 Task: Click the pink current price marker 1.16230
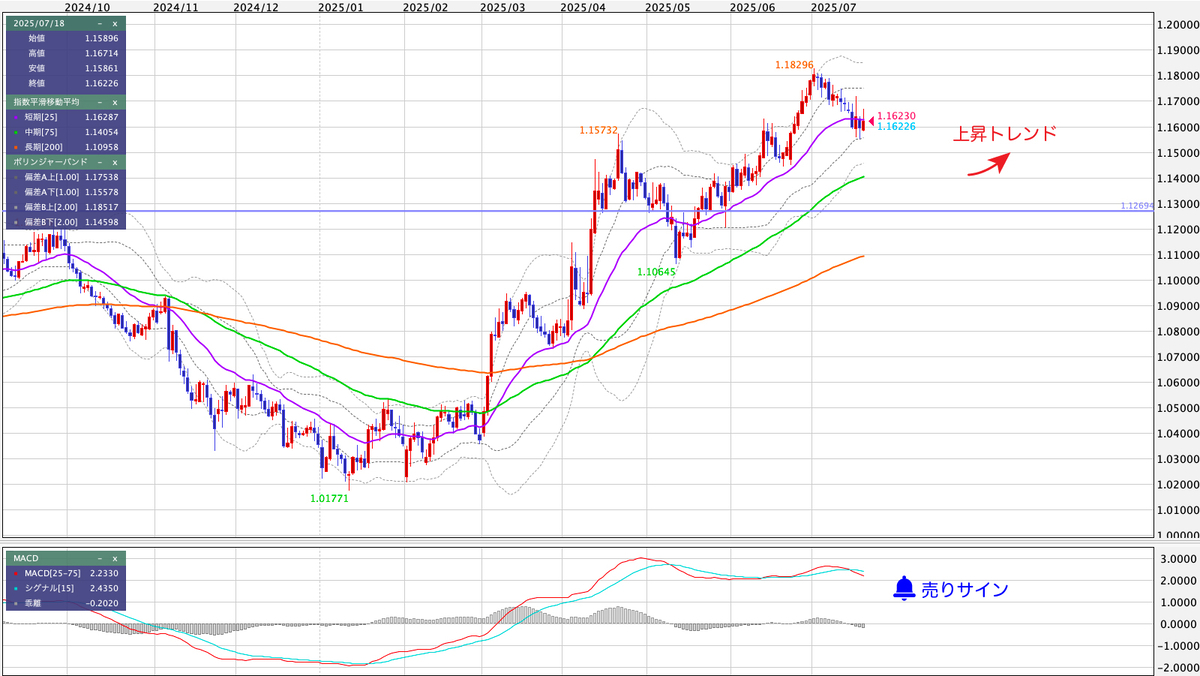pos(896,116)
